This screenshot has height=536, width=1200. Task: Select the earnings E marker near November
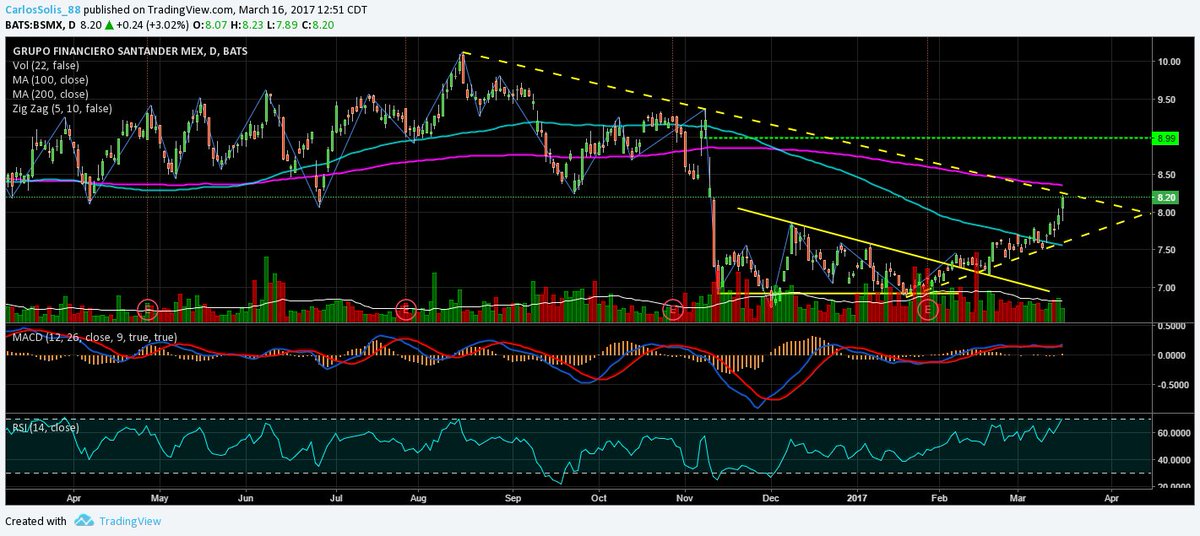click(x=674, y=309)
